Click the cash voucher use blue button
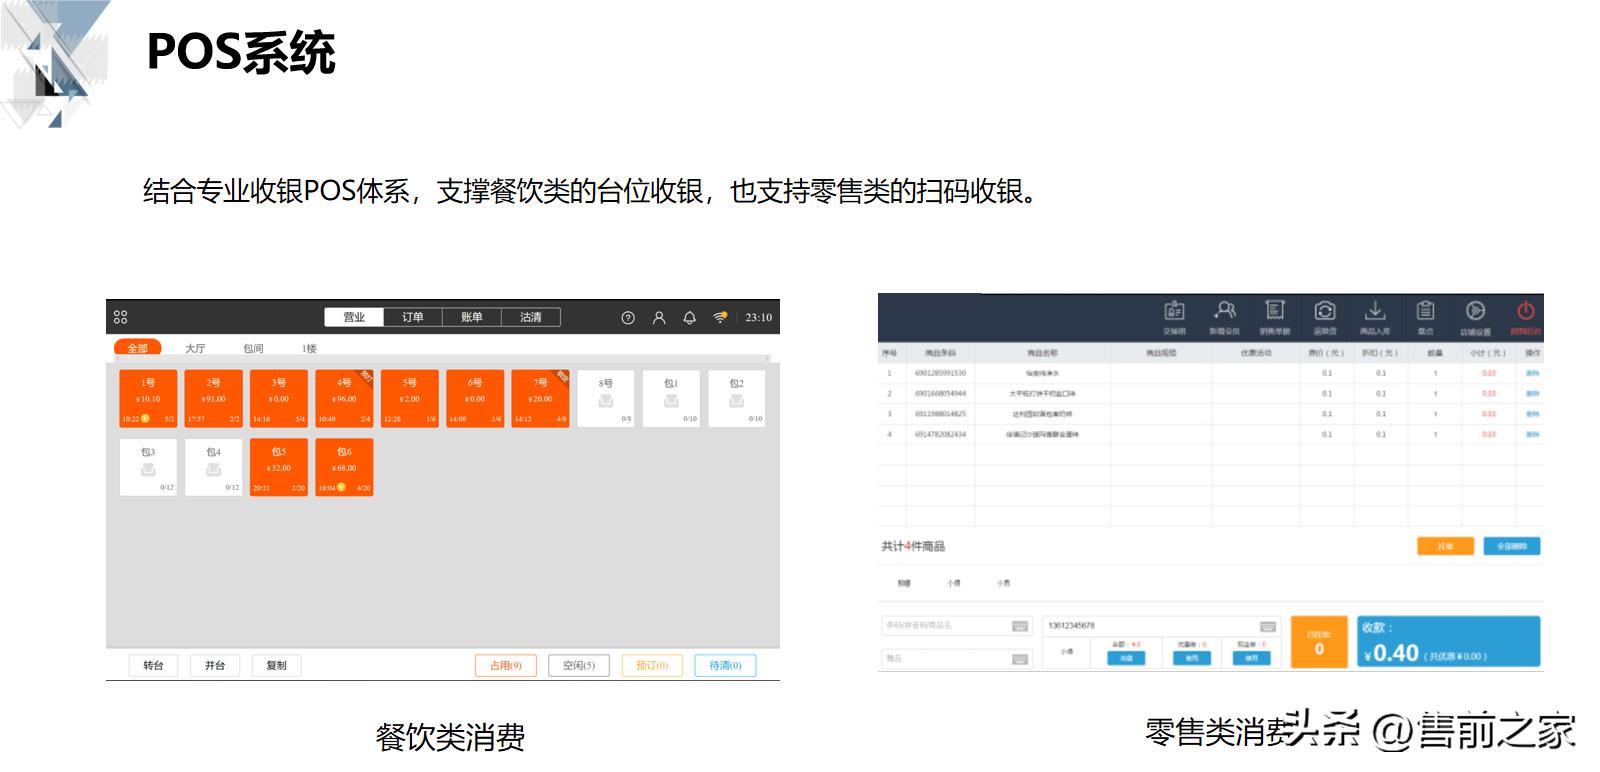Screen dimensions: 1600x772 pos(1251,658)
